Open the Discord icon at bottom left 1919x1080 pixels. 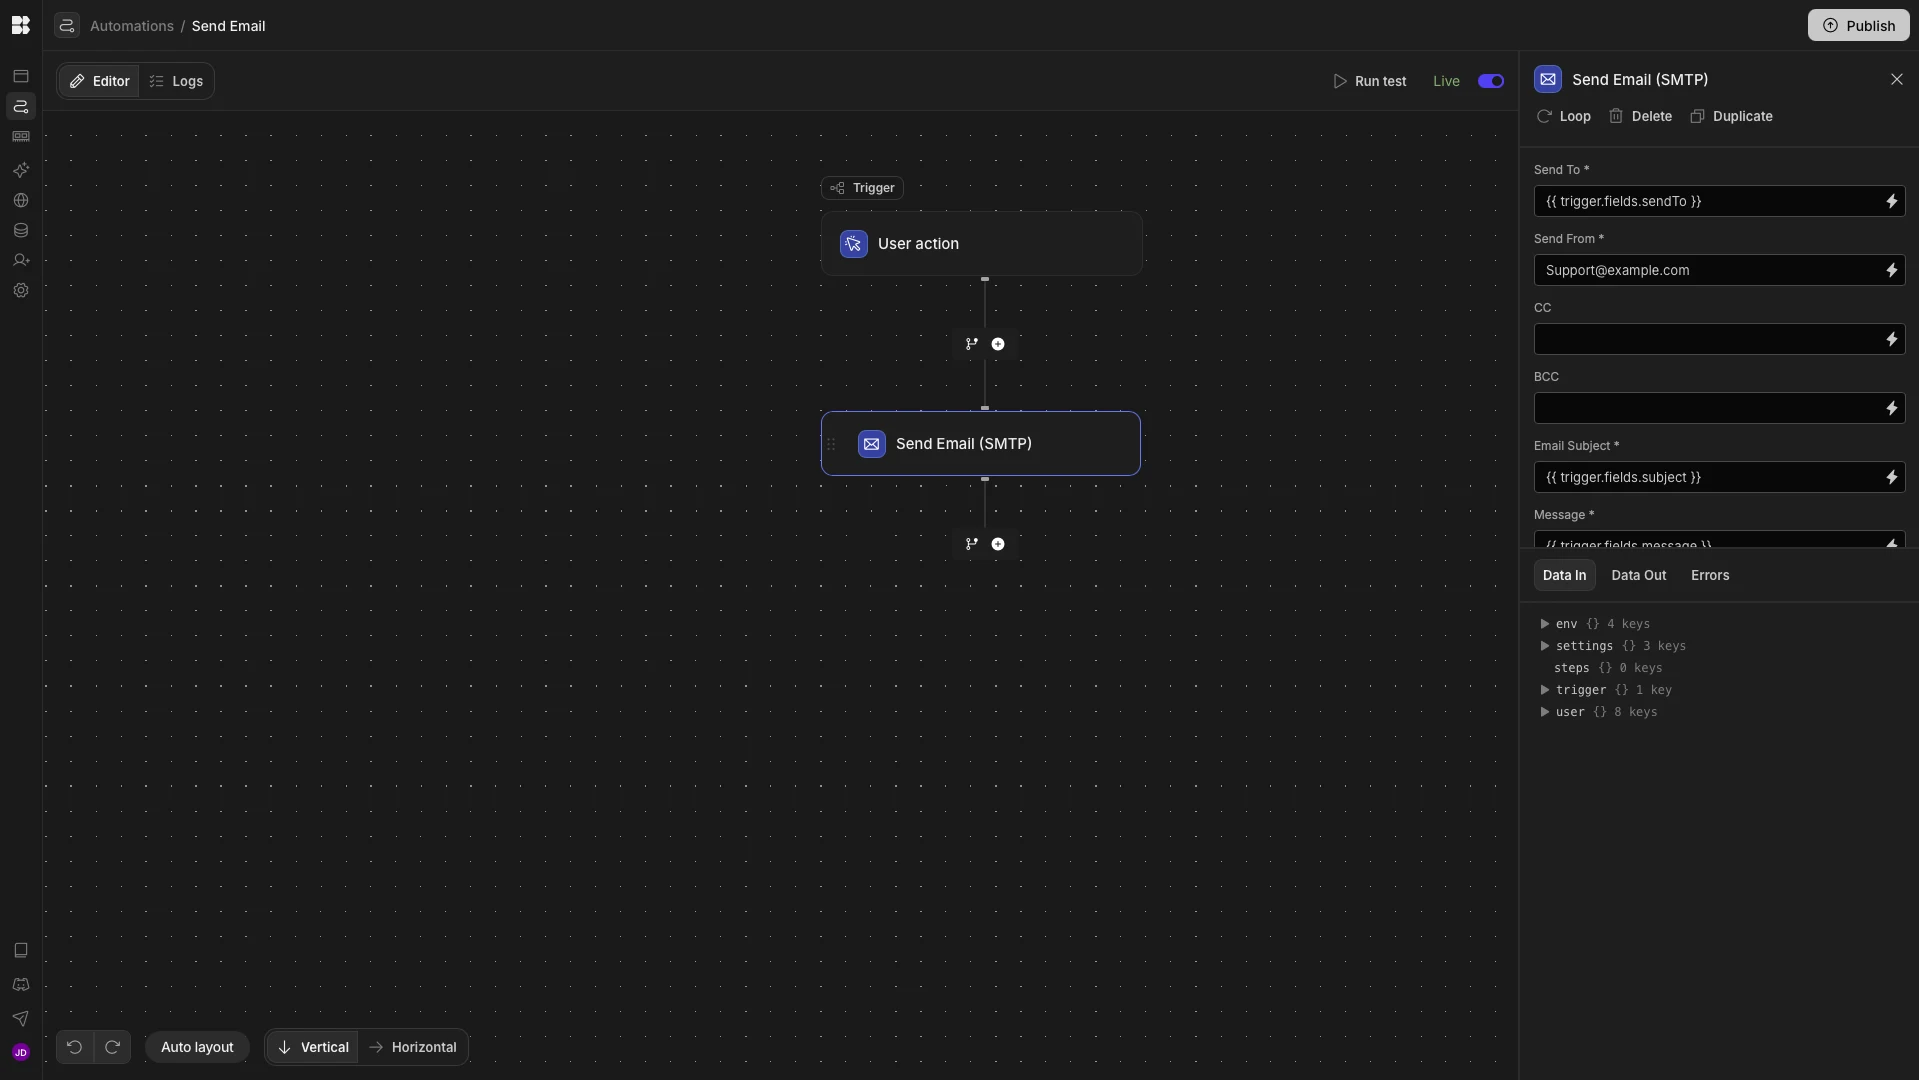(x=20, y=985)
